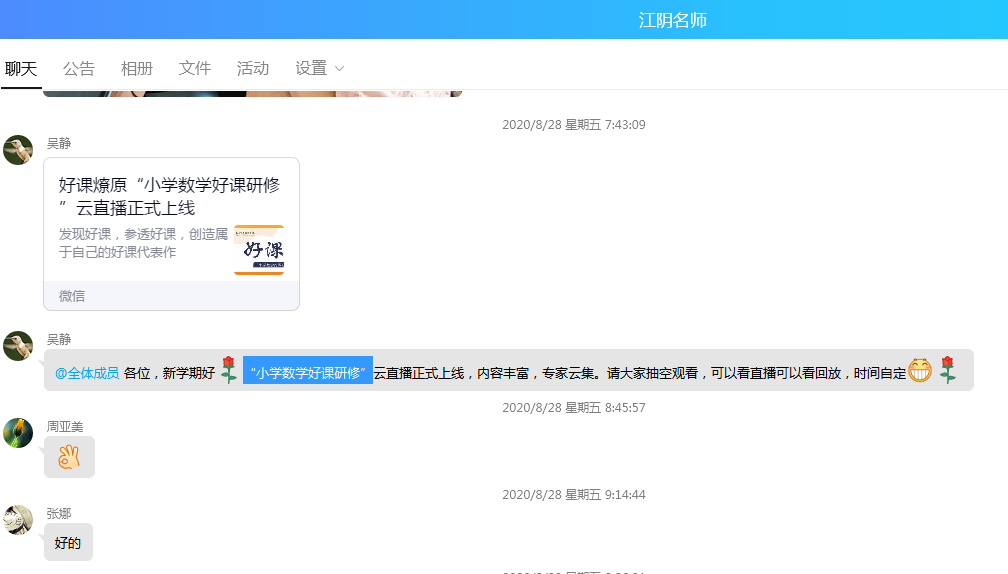Expand the 设置 dropdown menu

point(312,68)
